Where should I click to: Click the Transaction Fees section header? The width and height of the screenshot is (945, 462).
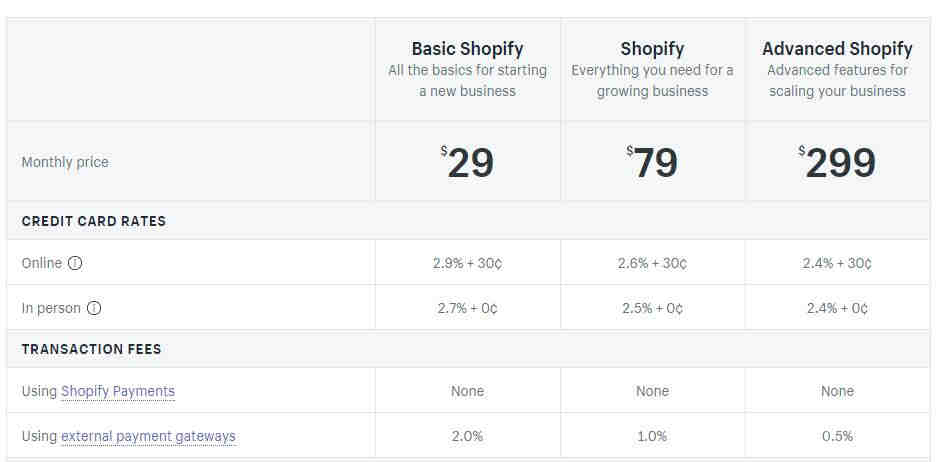tap(91, 349)
